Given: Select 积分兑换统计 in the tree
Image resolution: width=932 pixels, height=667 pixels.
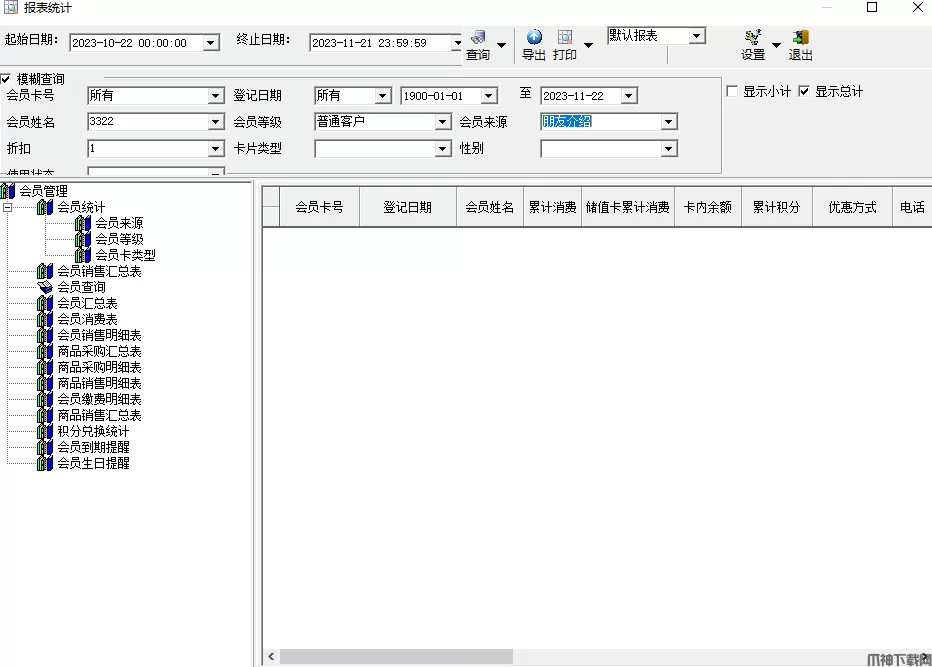Looking at the screenshot, I should pyautogui.click(x=93, y=431).
